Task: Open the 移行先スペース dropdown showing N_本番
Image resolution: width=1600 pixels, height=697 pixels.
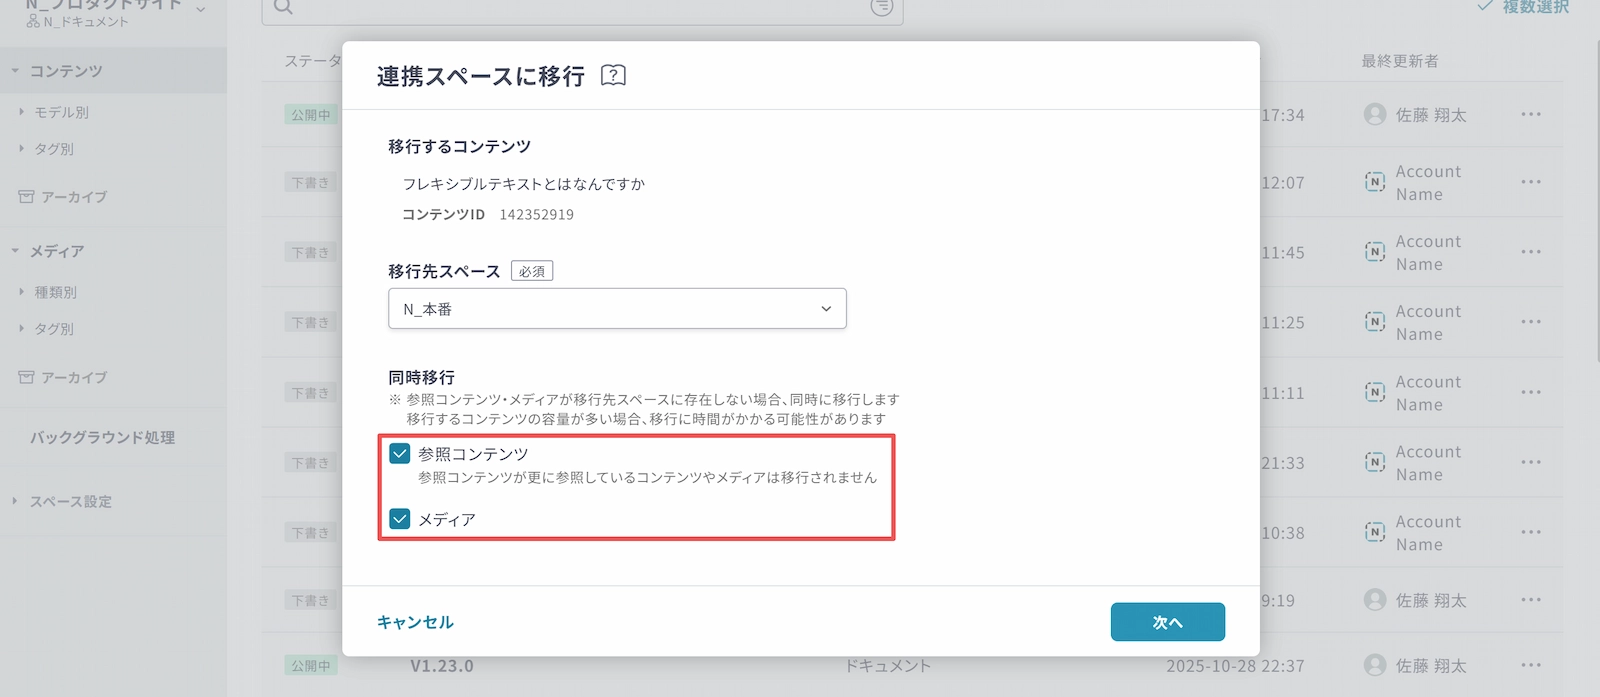Action: (617, 309)
